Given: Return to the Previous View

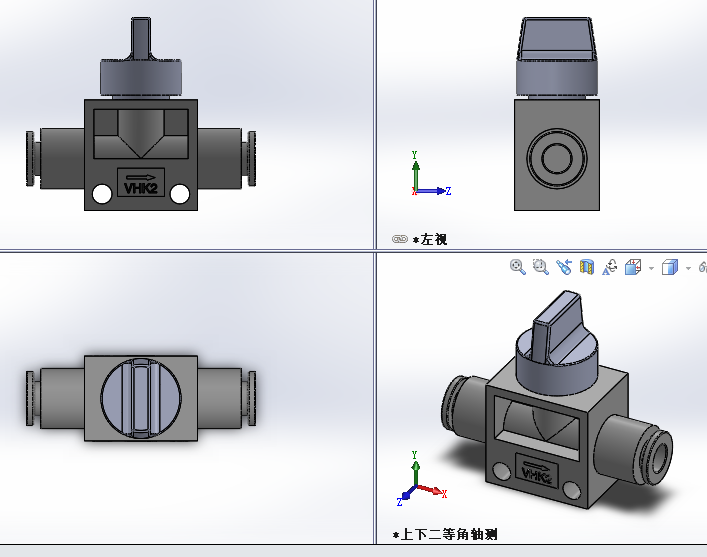Looking at the screenshot, I should tap(564, 267).
